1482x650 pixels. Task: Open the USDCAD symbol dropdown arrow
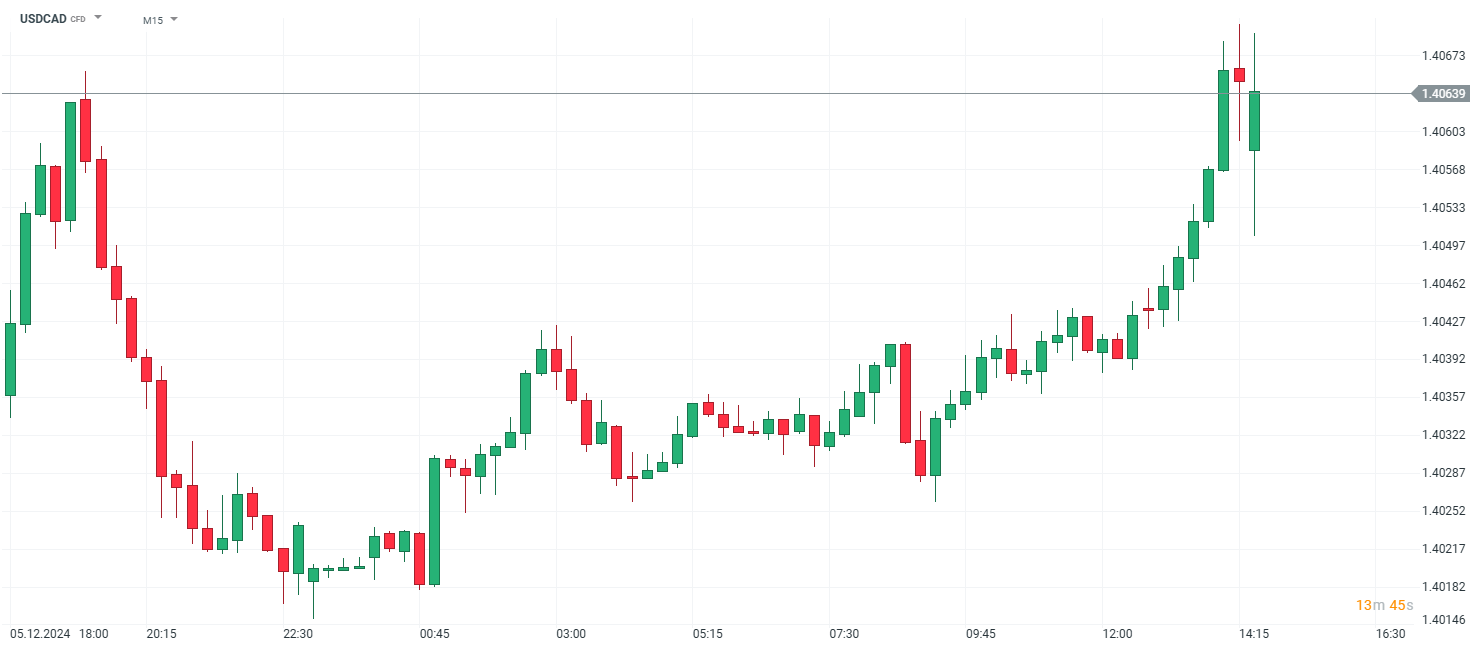pyautogui.click(x=98, y=18)
